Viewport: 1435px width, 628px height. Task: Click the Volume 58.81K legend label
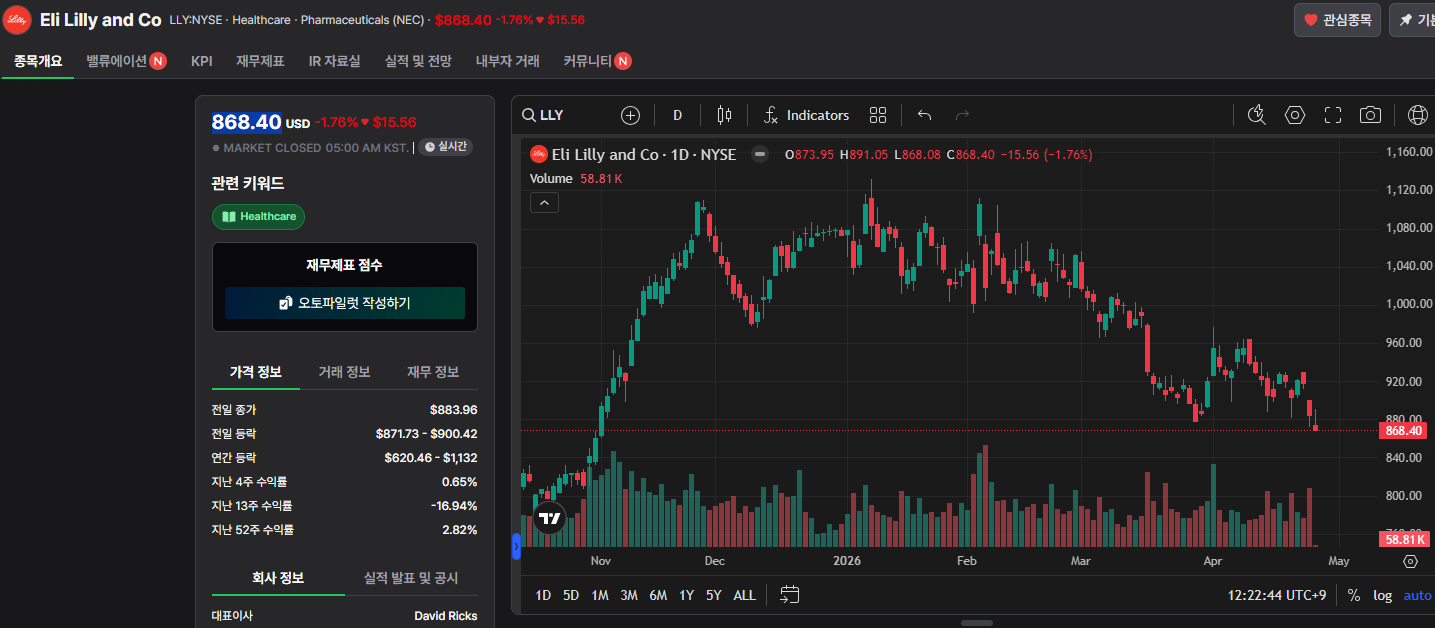(x=576, y=179)
